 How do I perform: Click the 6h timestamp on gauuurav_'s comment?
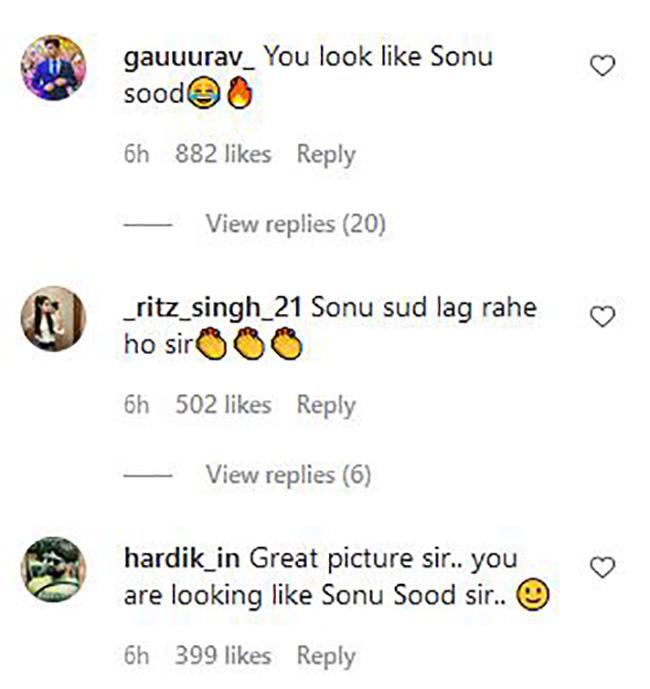click(x=136, y=155)
